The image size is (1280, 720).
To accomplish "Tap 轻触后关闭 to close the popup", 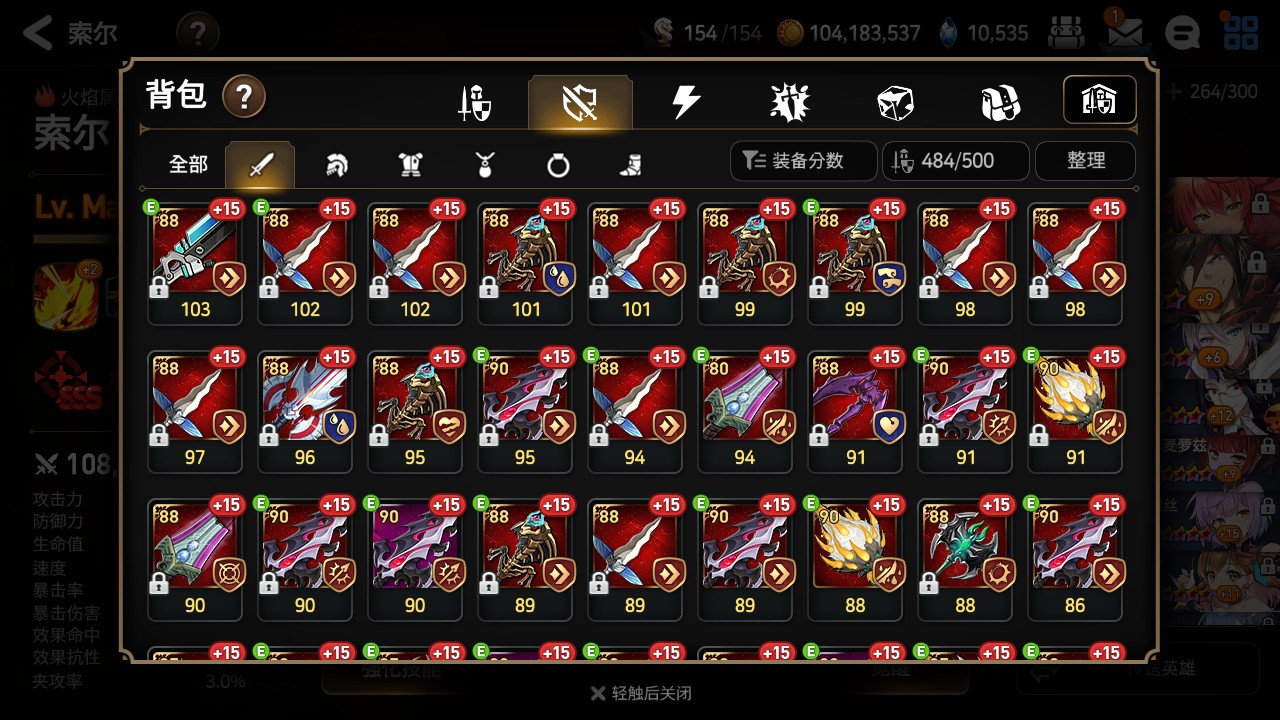I will coord(640,693).
